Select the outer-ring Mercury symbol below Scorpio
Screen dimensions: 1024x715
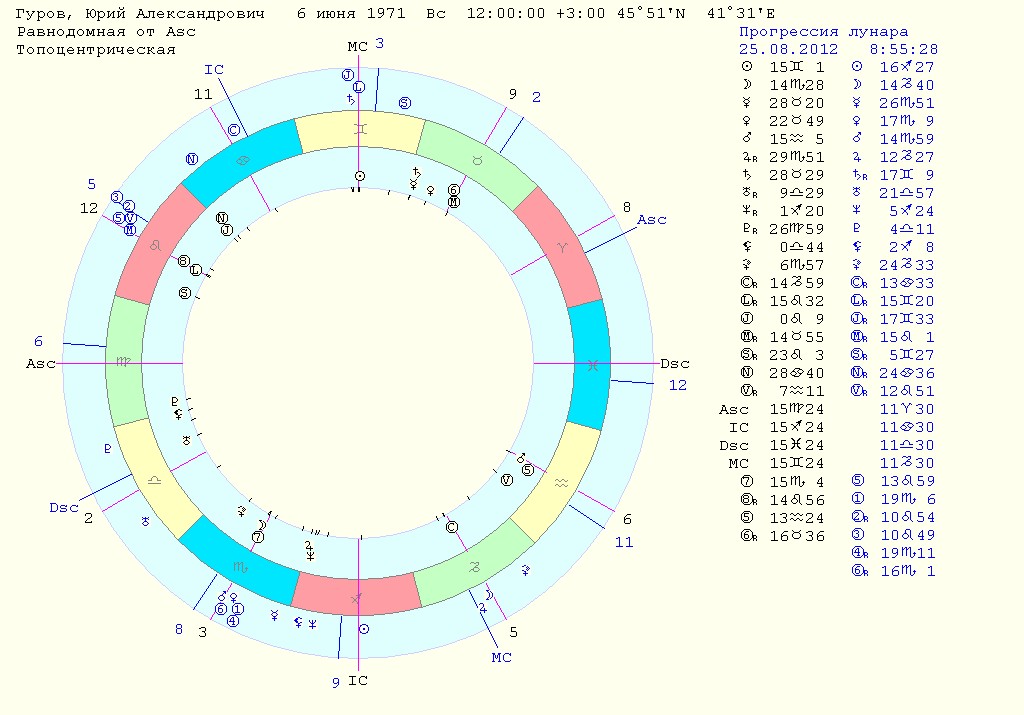275,615
